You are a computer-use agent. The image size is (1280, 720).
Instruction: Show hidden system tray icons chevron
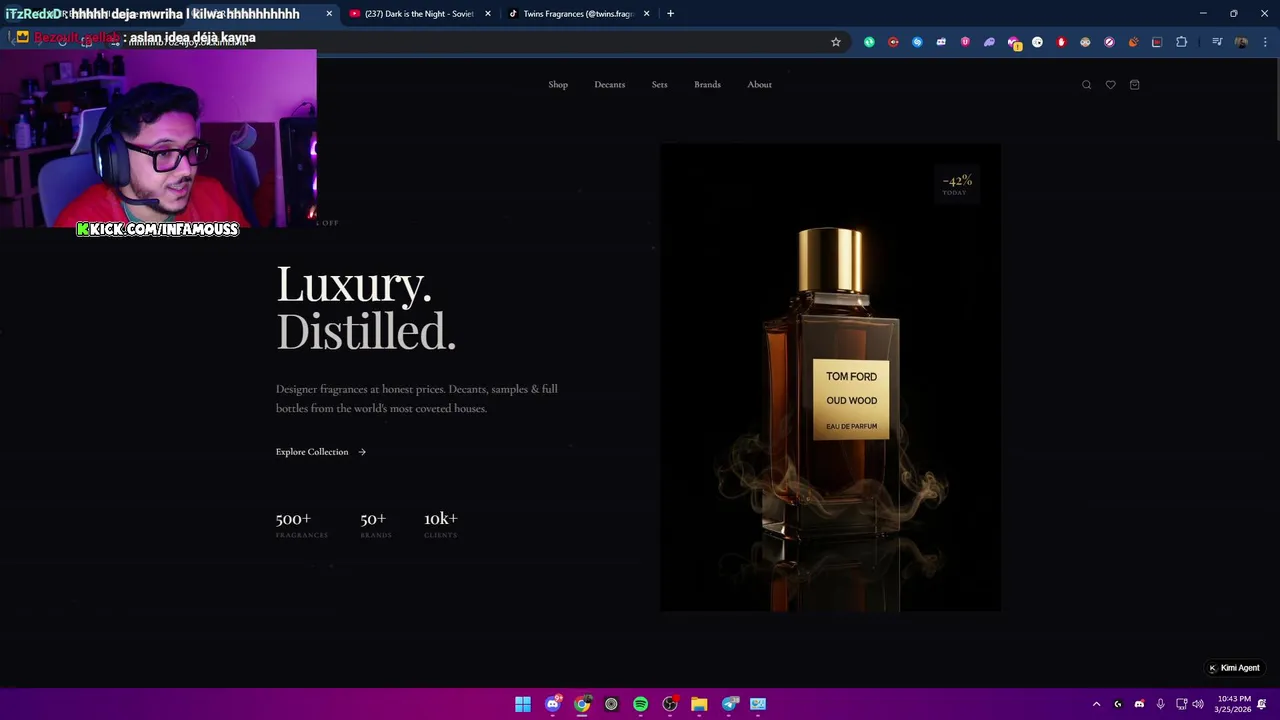click(x=1096, y=704)
